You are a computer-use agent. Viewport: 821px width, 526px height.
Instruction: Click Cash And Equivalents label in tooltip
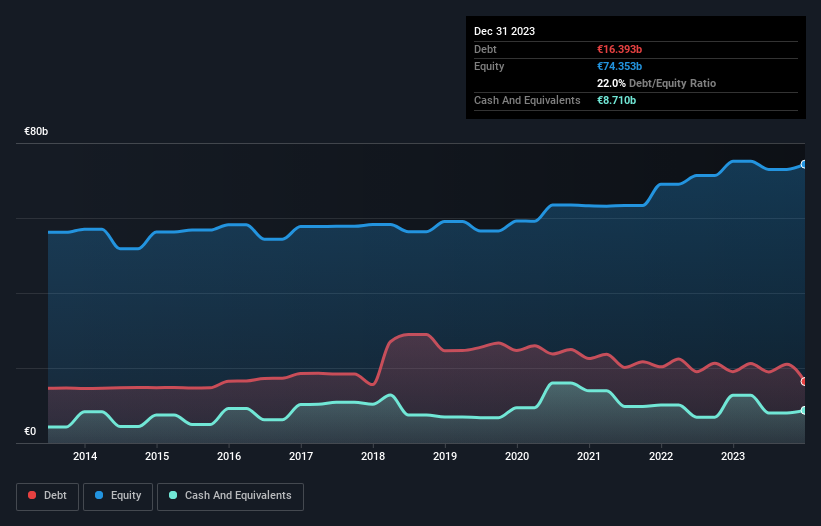[x=527, y=100]
